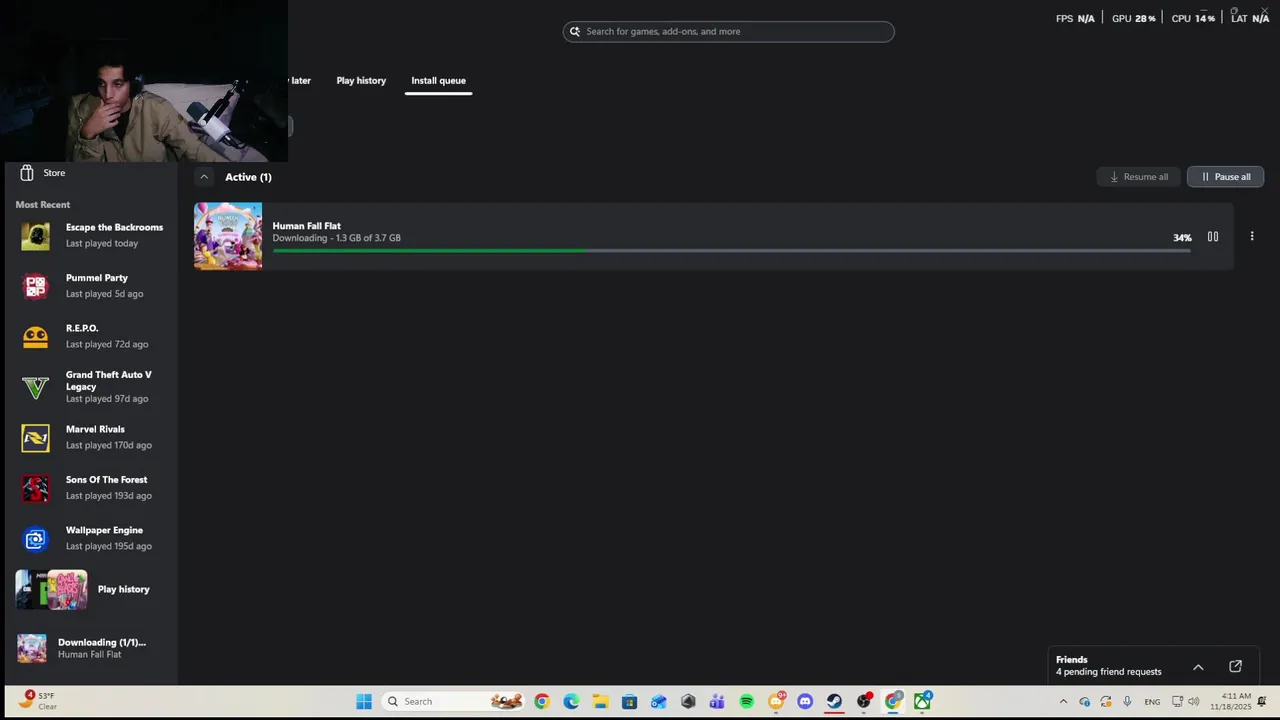Screen dimensions: 1280x720
Task: Open the Store icon in the sidebar
Action: [27, 173]
